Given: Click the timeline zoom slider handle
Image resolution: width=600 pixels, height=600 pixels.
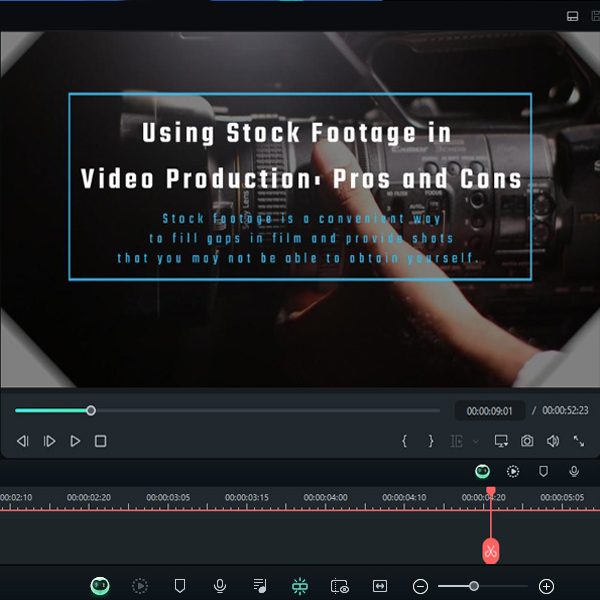Looking at the screenshot, I should click(x=474, y=586).
